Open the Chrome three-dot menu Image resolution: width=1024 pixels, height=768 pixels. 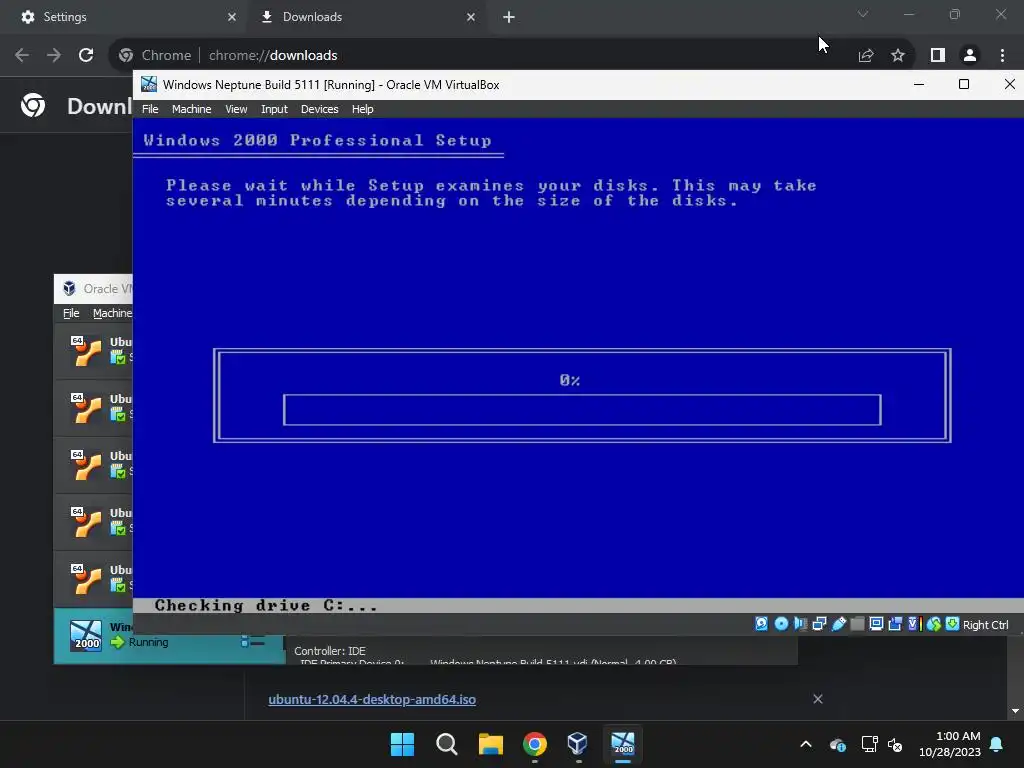pyautogui.click(x=1002, y=55)
